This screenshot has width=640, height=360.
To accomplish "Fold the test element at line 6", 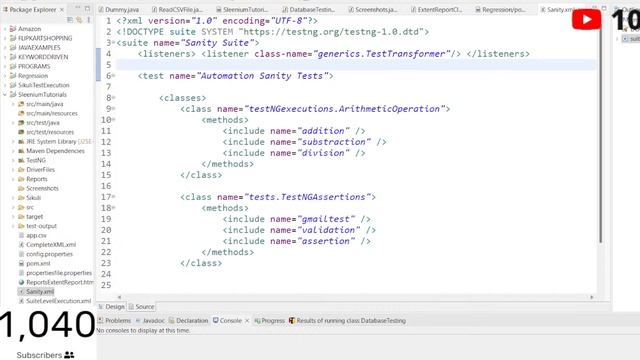I will [x=113, y=76].
